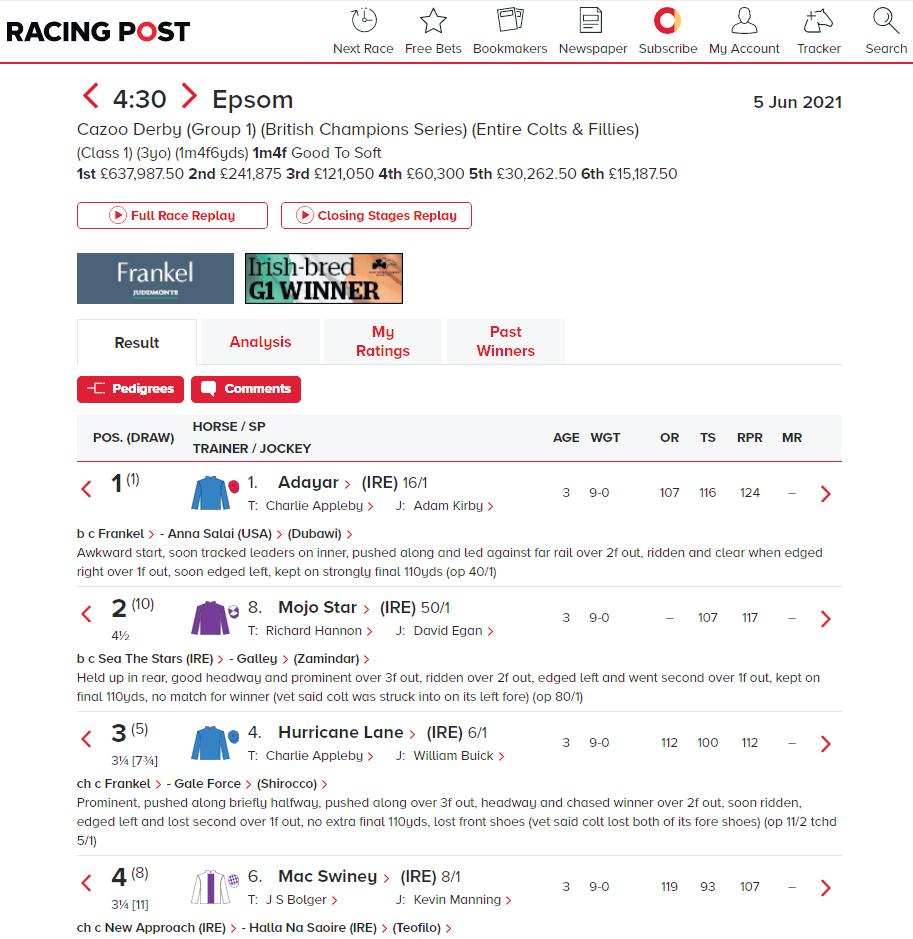
Task: Open the Next Race clock icon
Action: click(x=363, y=21)
